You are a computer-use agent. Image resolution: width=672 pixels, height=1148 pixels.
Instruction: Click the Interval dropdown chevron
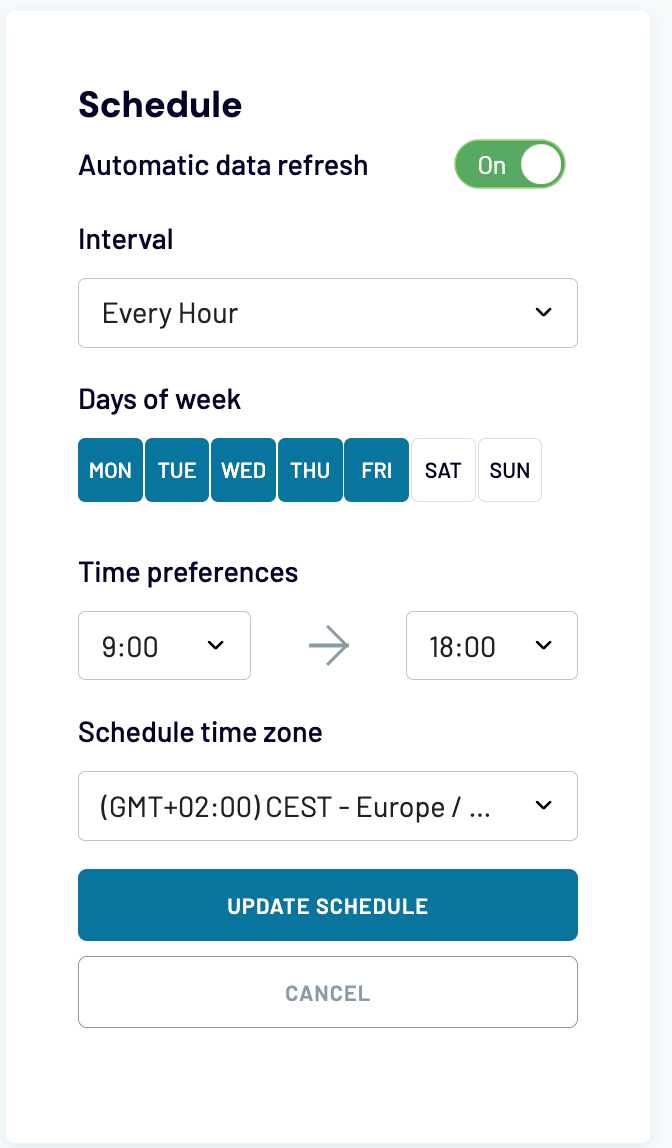[543, 312]
